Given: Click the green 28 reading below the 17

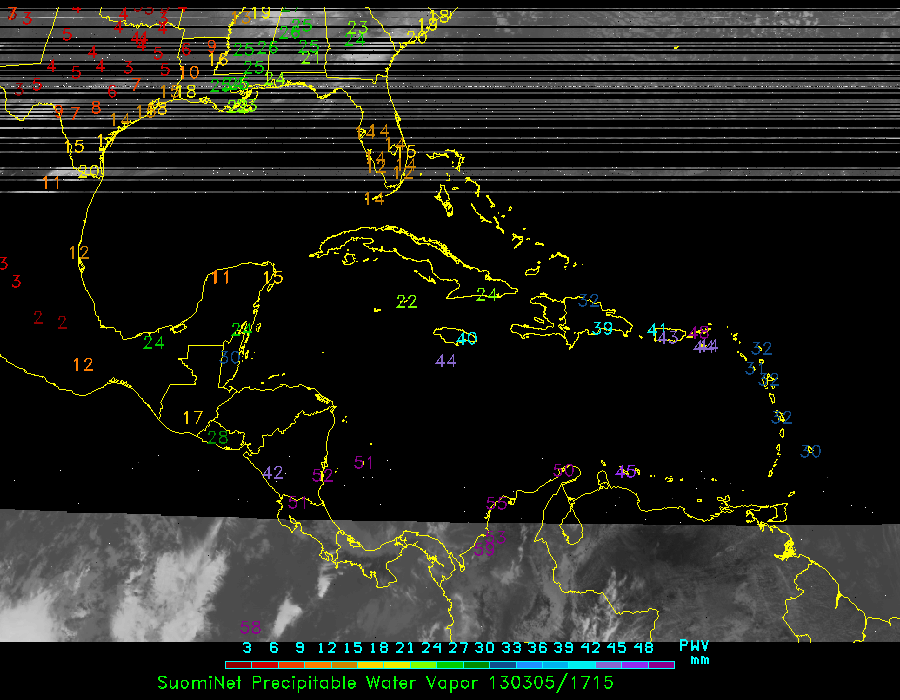Looking at the screenshot, I should 217,436.
